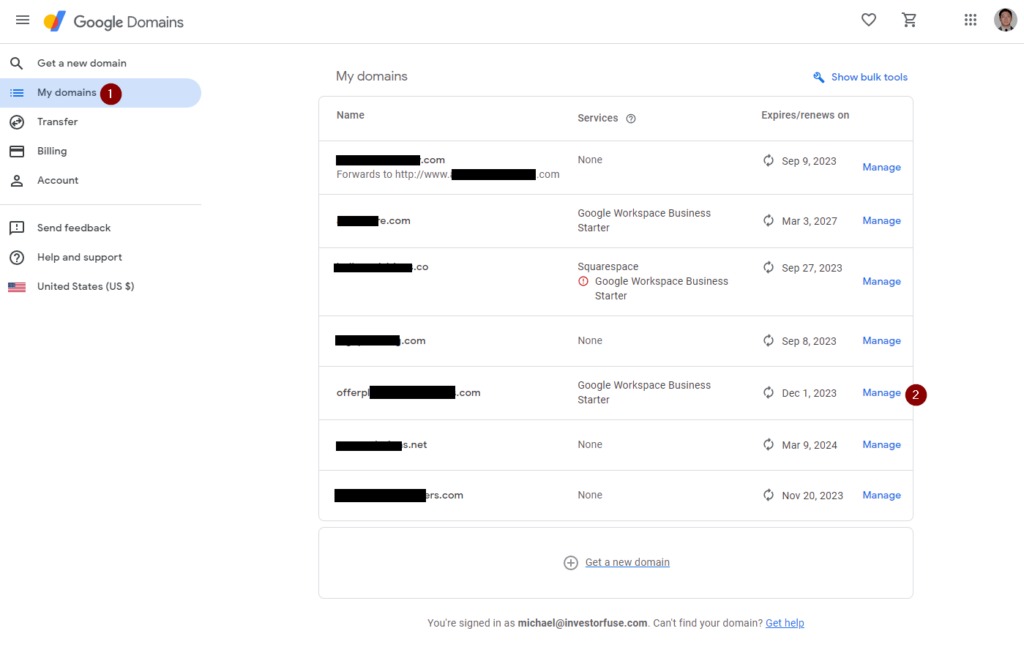The width and height of the screenshot is (1024, 661).
Task: Open the Billing section
Action: pos(52,152)
